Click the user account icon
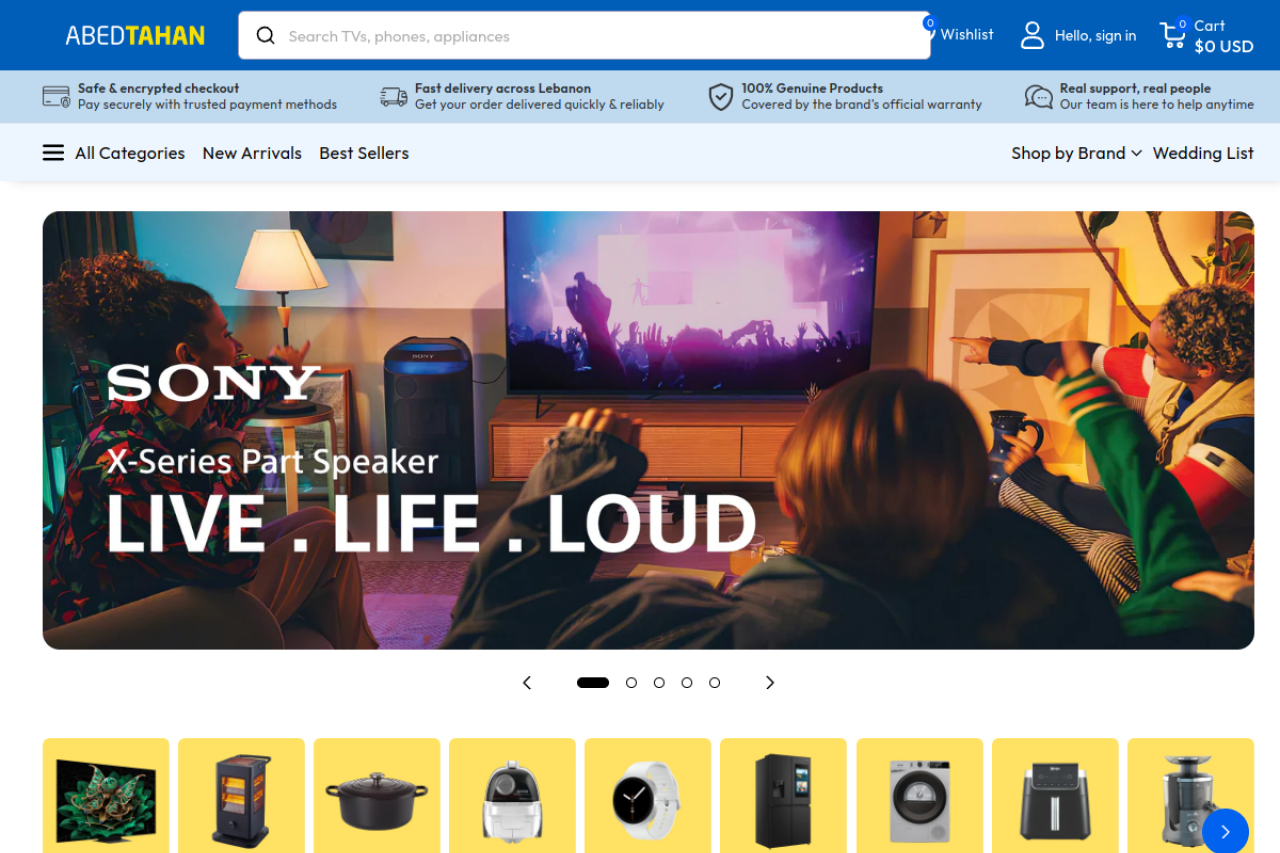Viewport: 1280px width, 853px height. point(1032,36)
